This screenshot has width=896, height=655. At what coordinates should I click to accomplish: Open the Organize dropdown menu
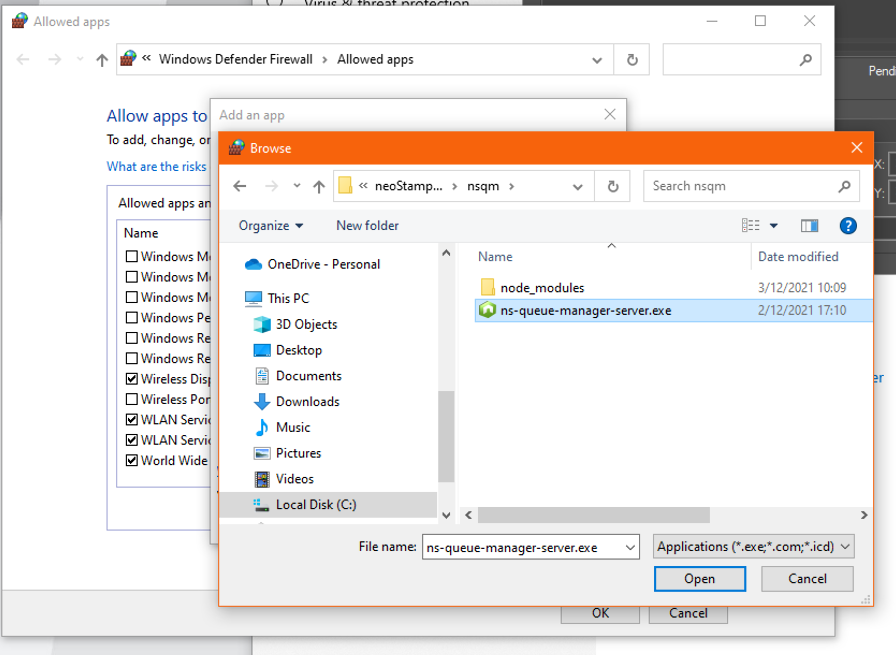click(271, 226)
